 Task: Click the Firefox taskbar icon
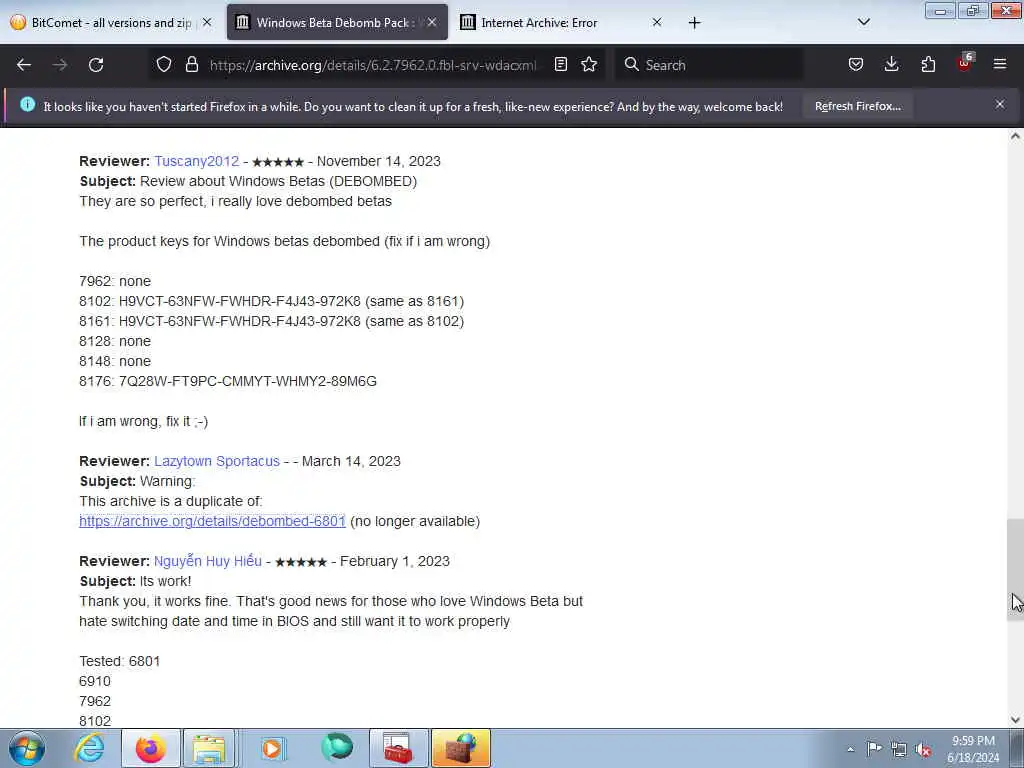point(150,748)
